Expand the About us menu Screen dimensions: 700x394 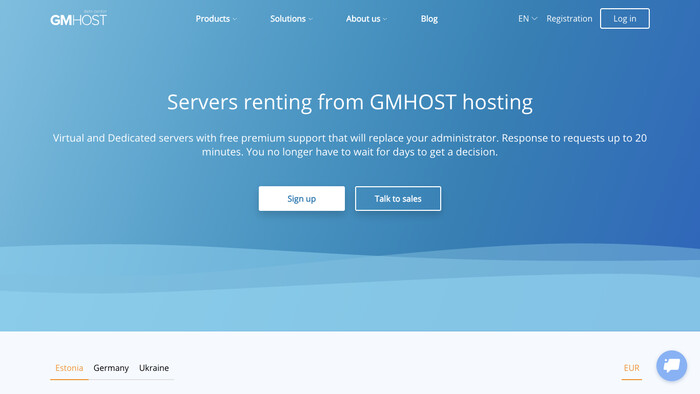point(366,19)
